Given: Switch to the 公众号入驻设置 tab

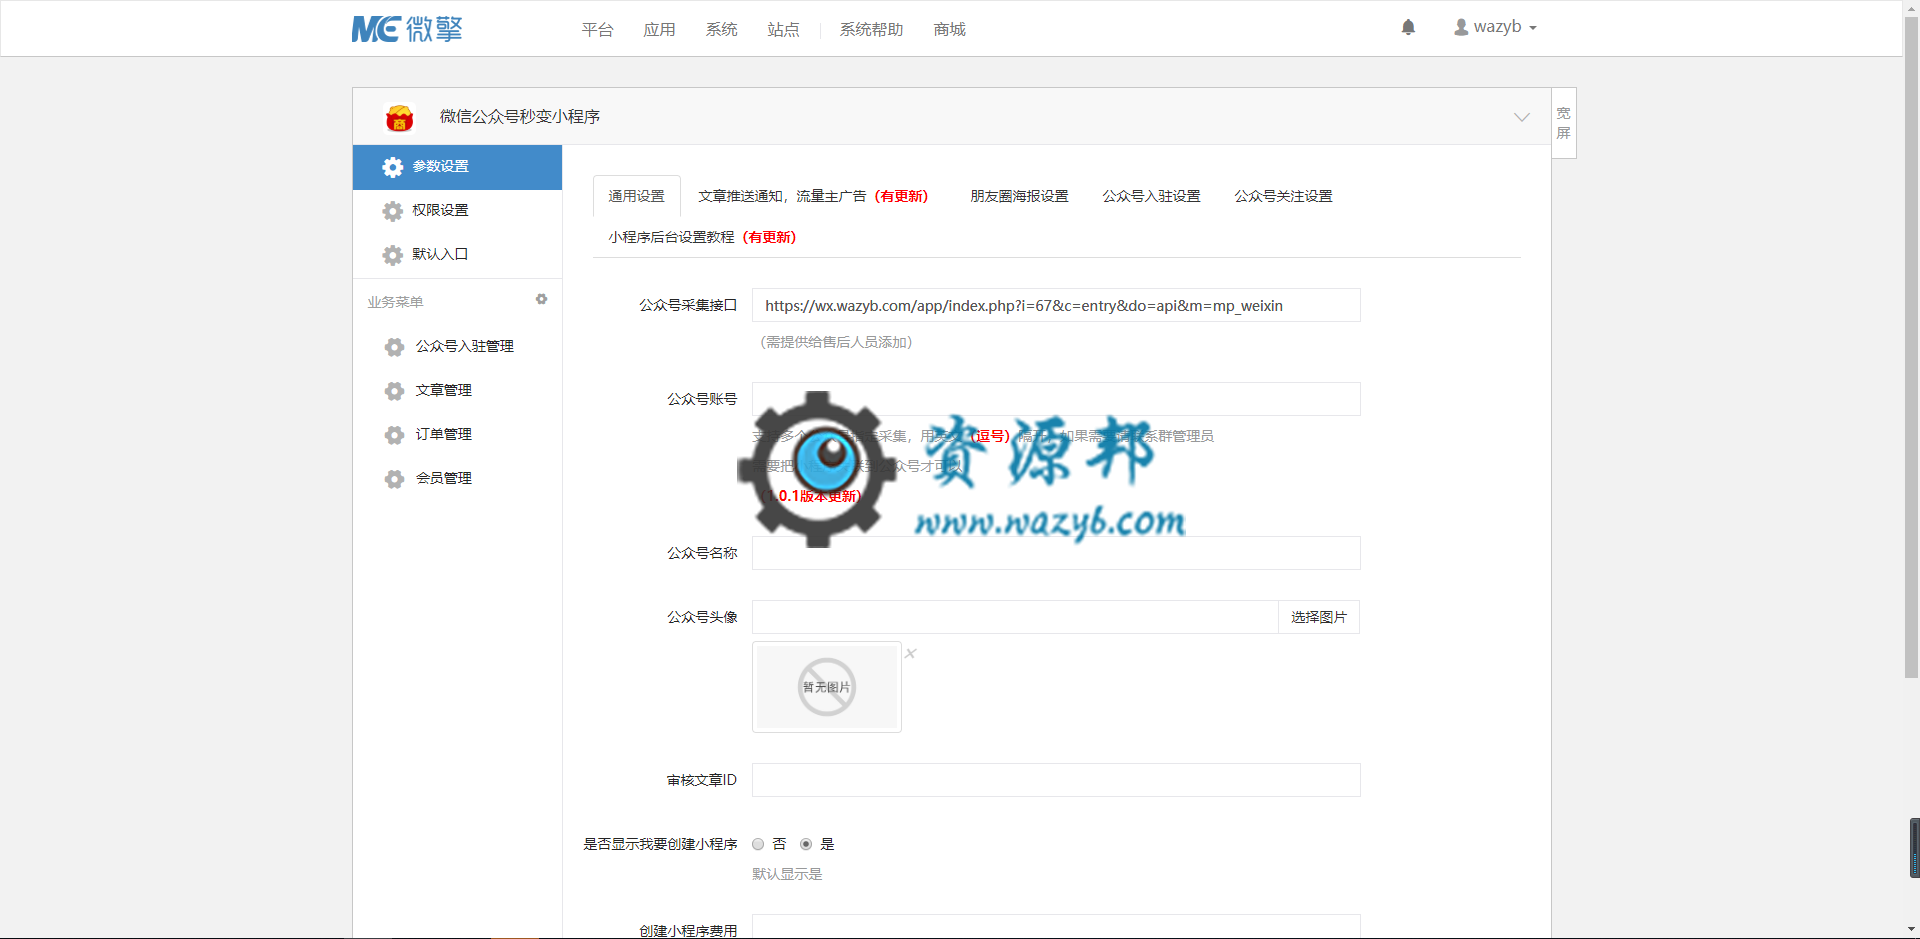Looking at the screenshot, I should (x=1151, y=196).
